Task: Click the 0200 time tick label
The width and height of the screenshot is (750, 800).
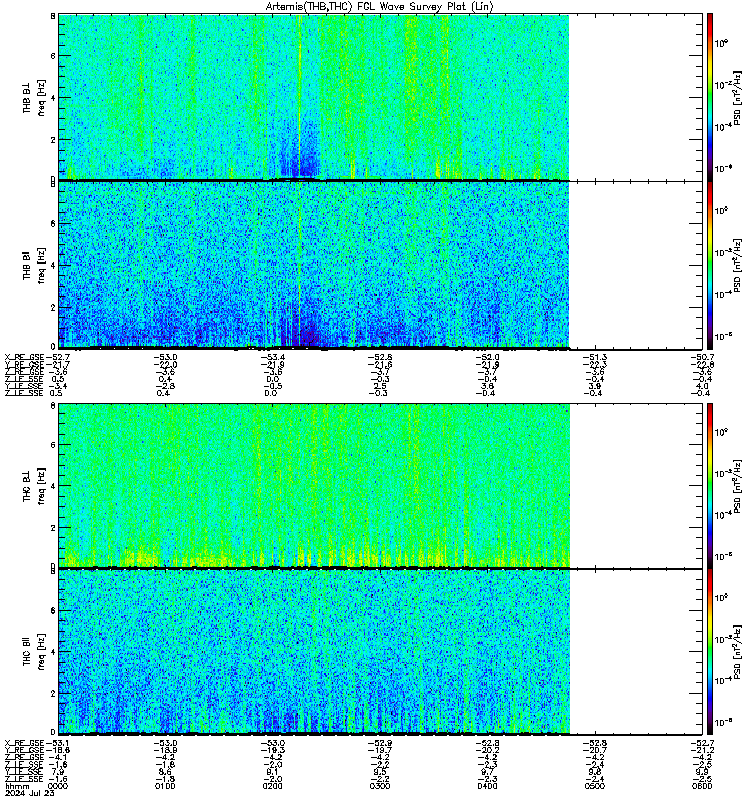Action: pos(272,786)
